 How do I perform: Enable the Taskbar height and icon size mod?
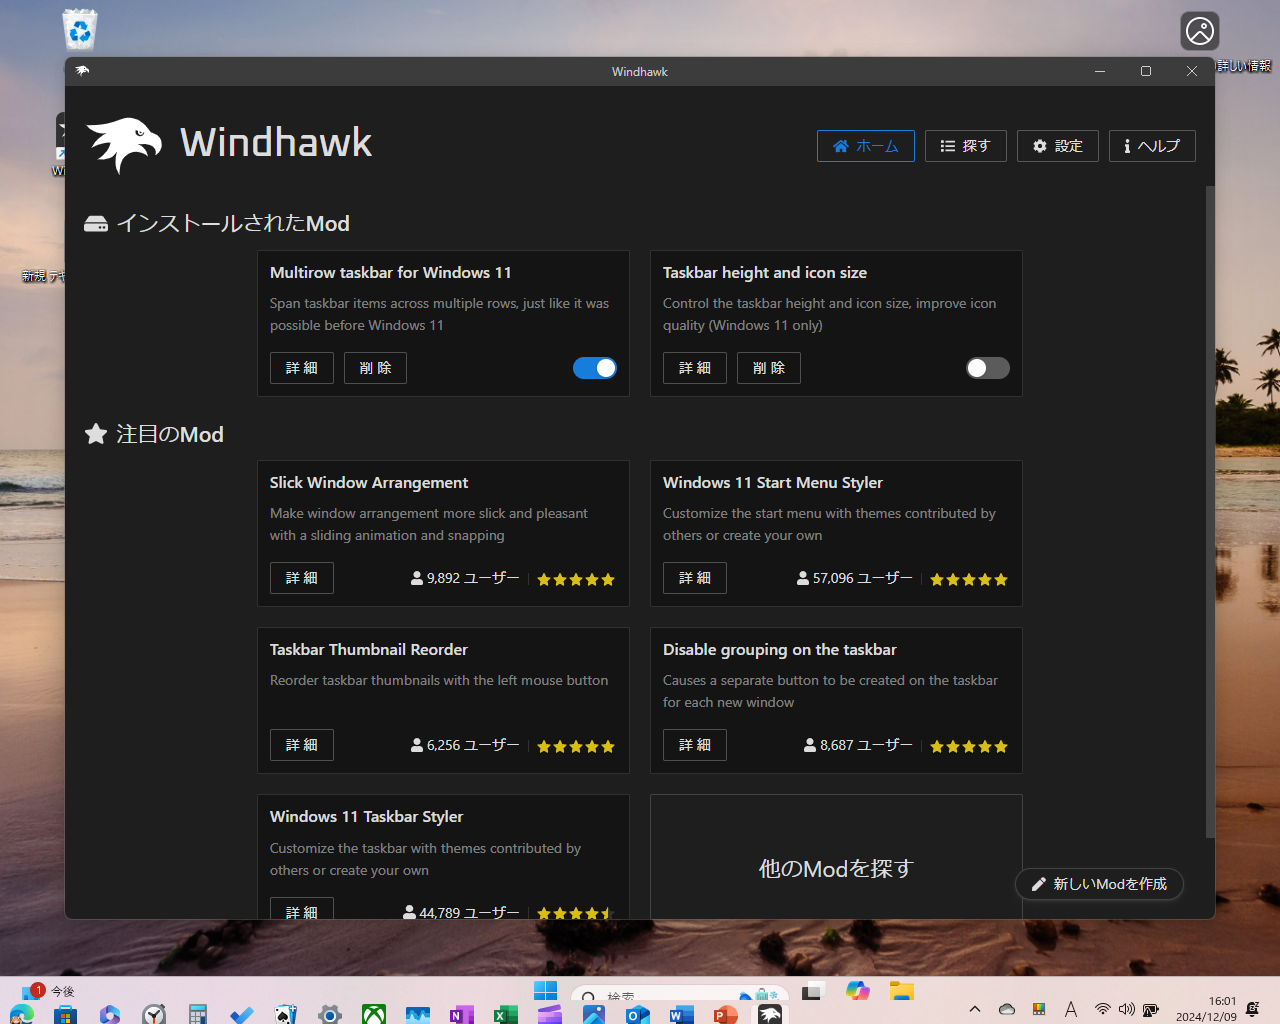pos(987,368)
